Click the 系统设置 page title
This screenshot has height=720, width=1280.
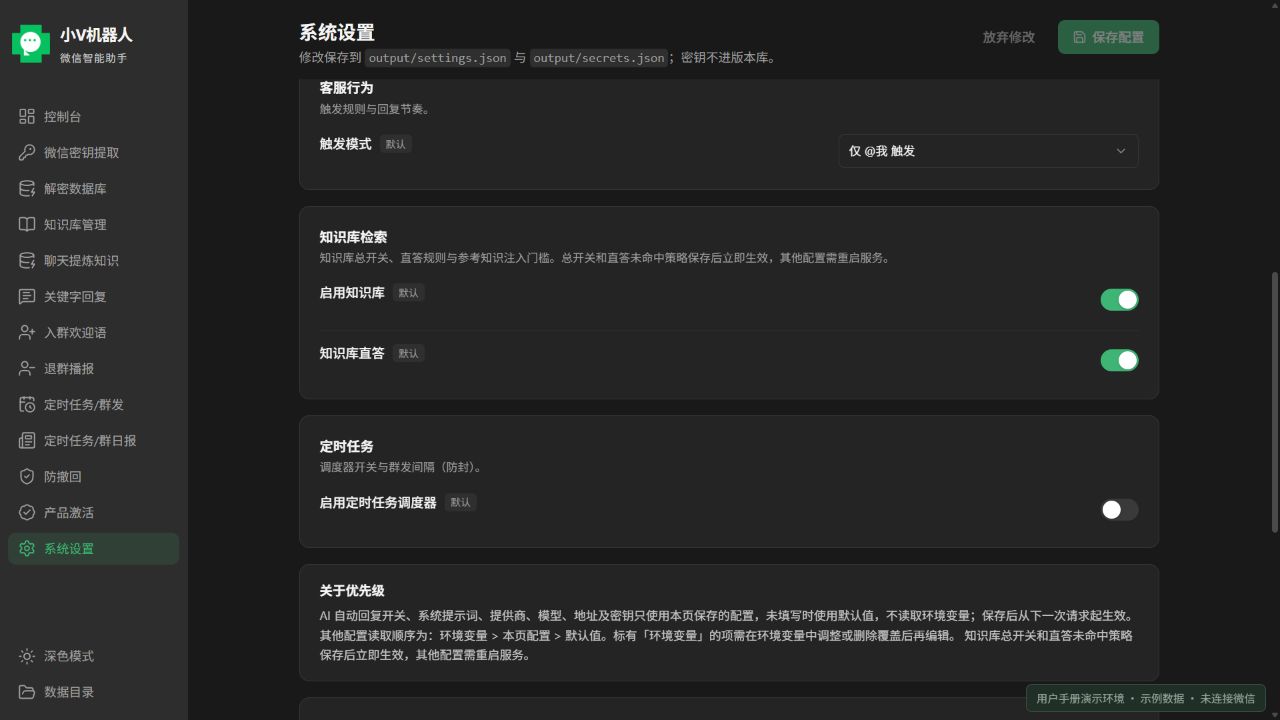click(337, 33)
